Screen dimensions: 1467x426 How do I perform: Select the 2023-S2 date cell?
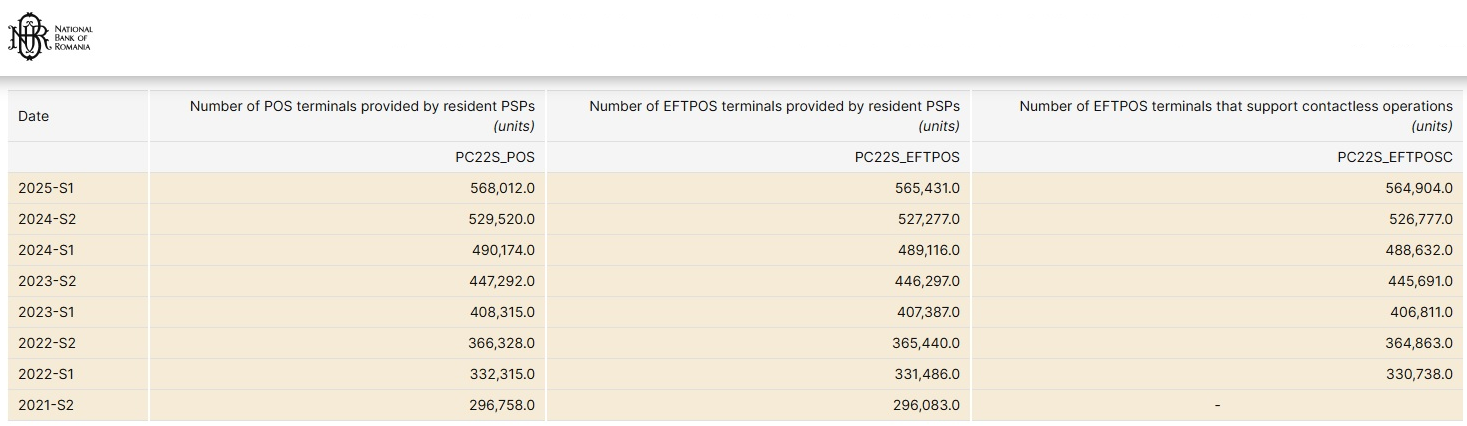(47, 281)
